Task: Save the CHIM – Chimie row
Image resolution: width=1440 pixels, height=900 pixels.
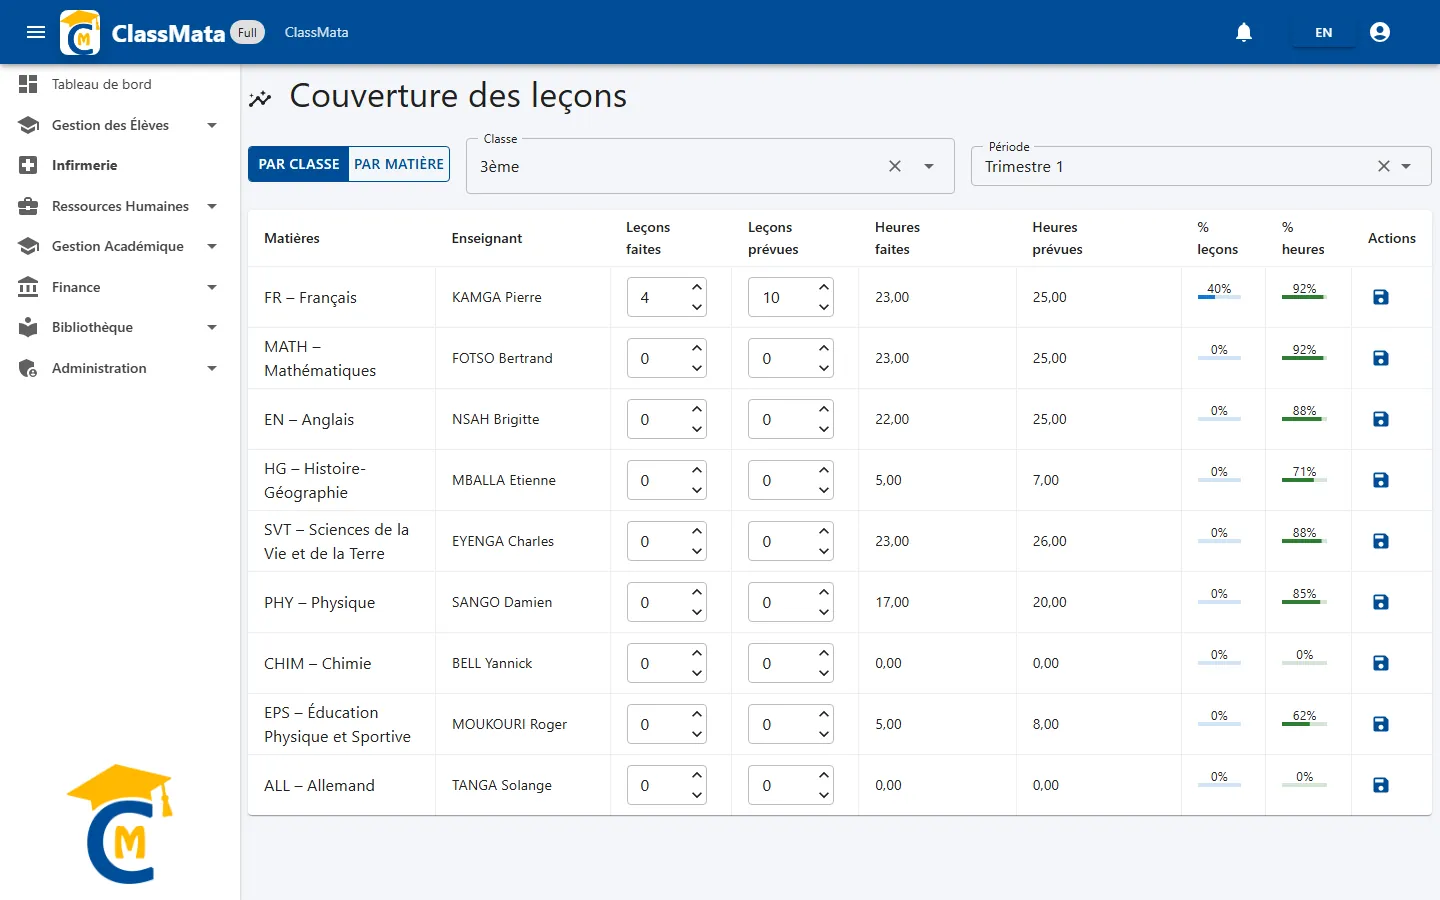Action: coord(1381,663)
